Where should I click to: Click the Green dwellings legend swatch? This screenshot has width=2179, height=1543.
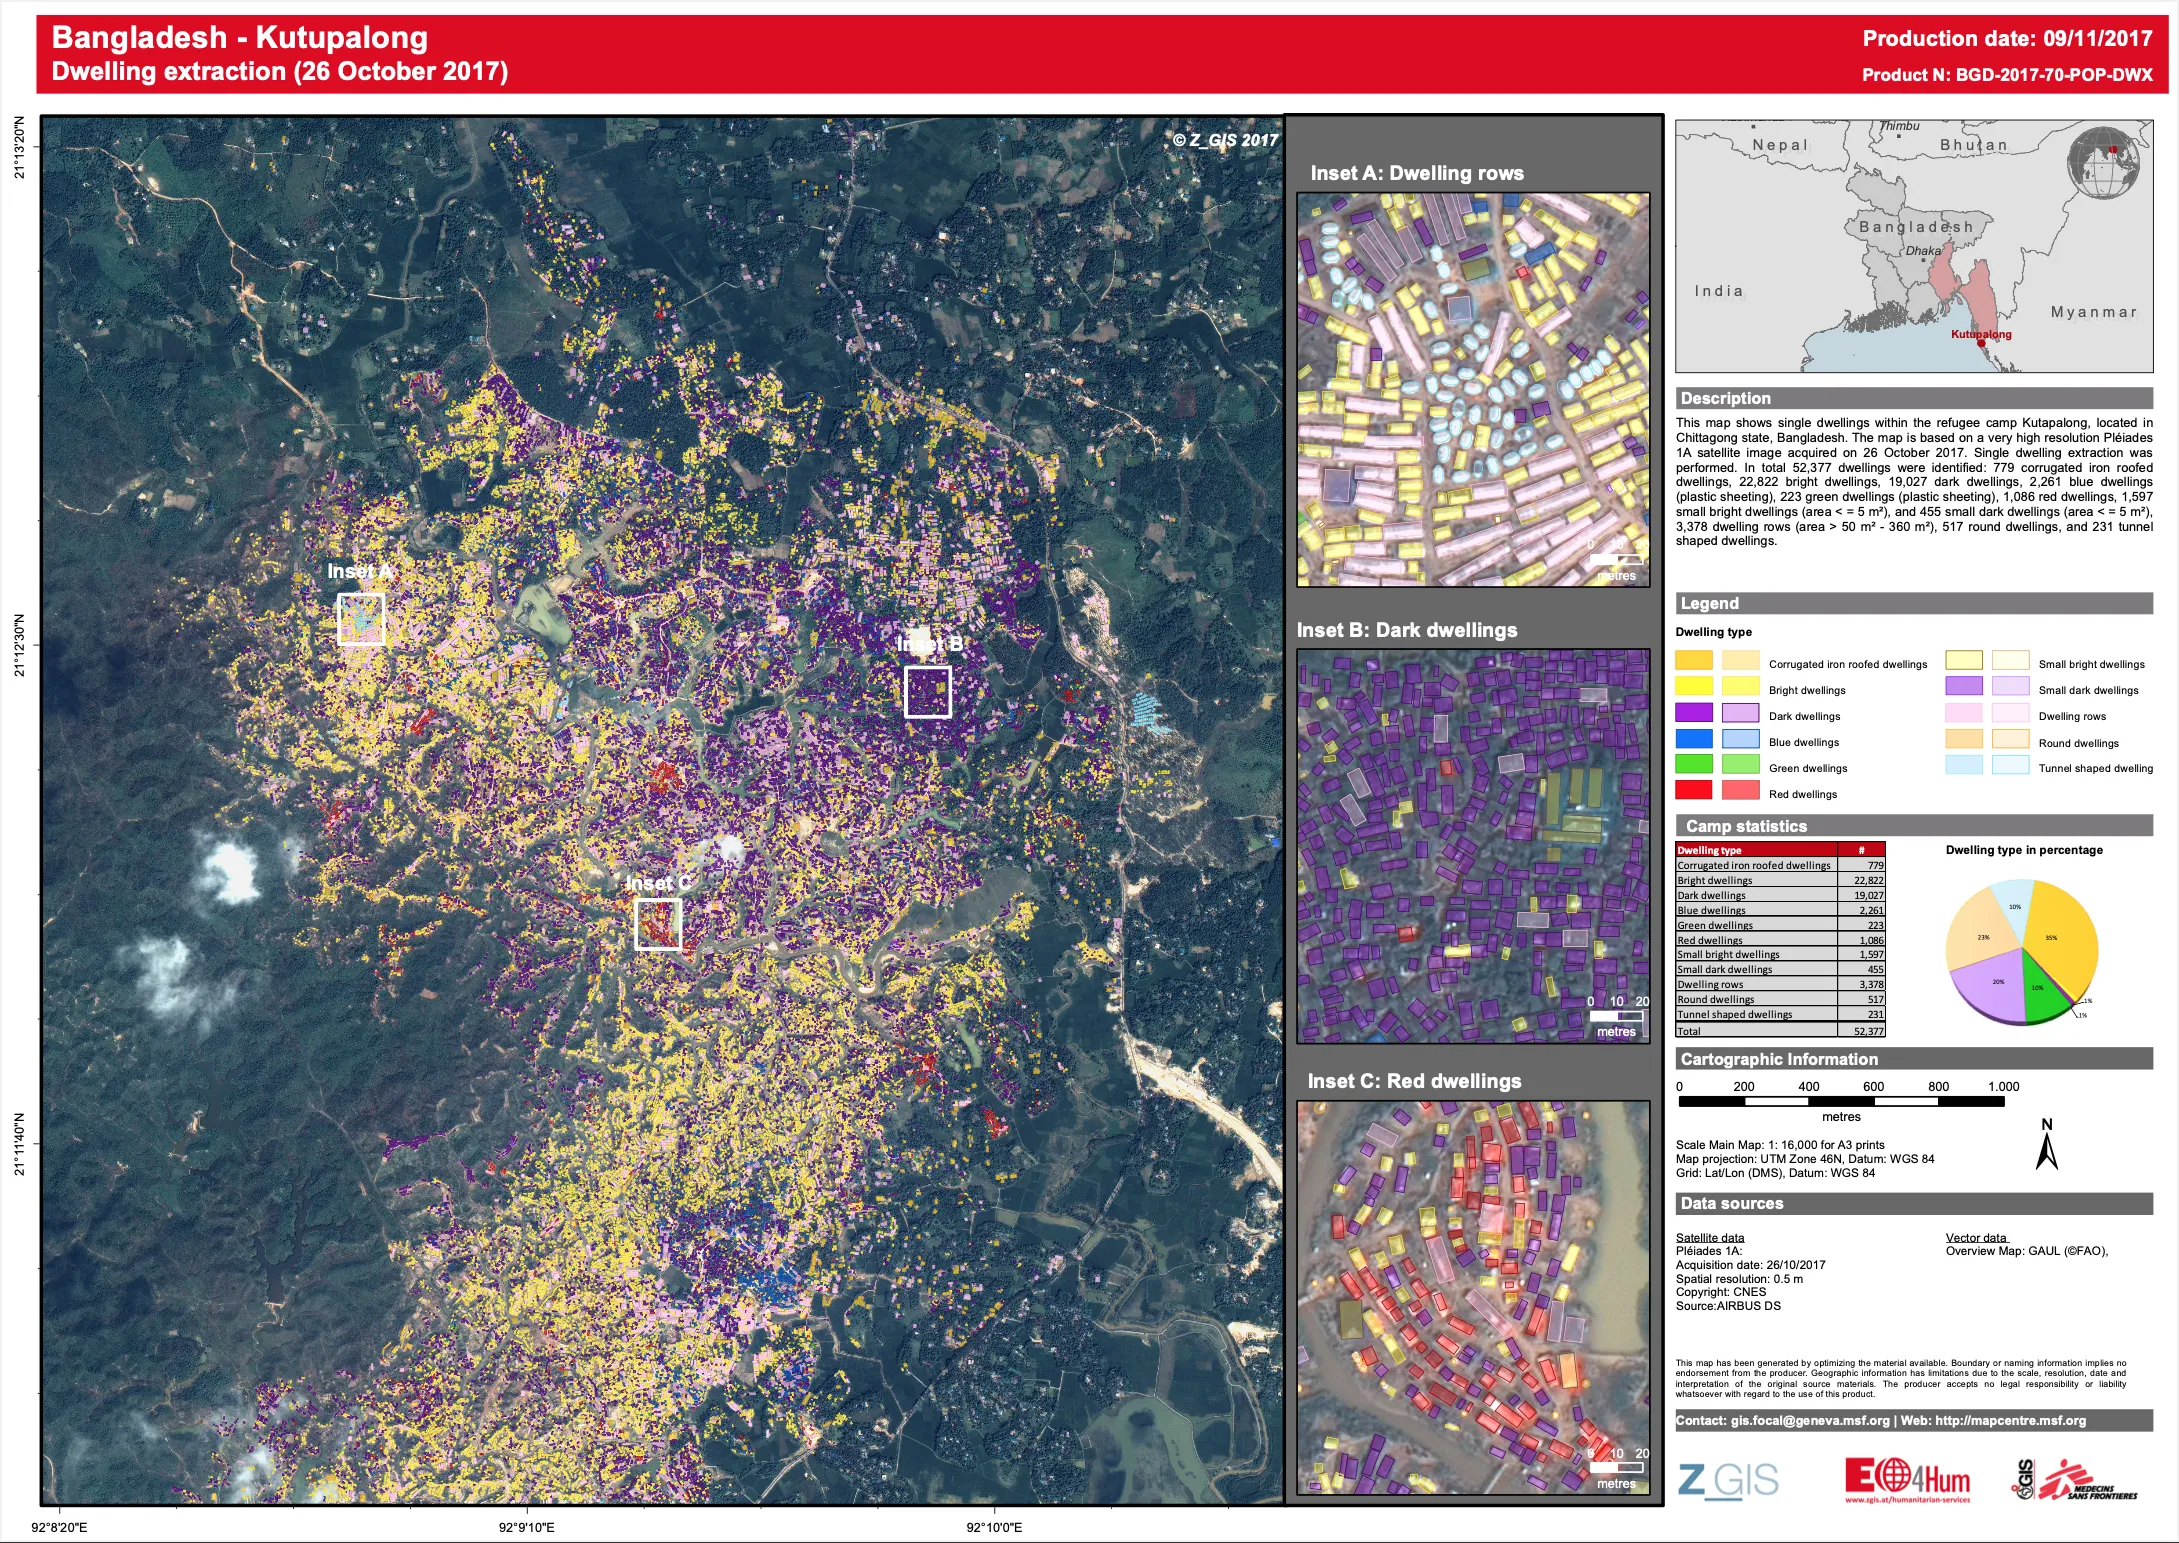[1694, 765]
